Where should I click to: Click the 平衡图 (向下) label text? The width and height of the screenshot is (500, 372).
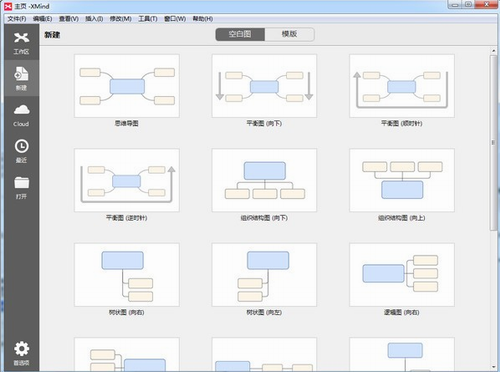(x=264, y=124)
